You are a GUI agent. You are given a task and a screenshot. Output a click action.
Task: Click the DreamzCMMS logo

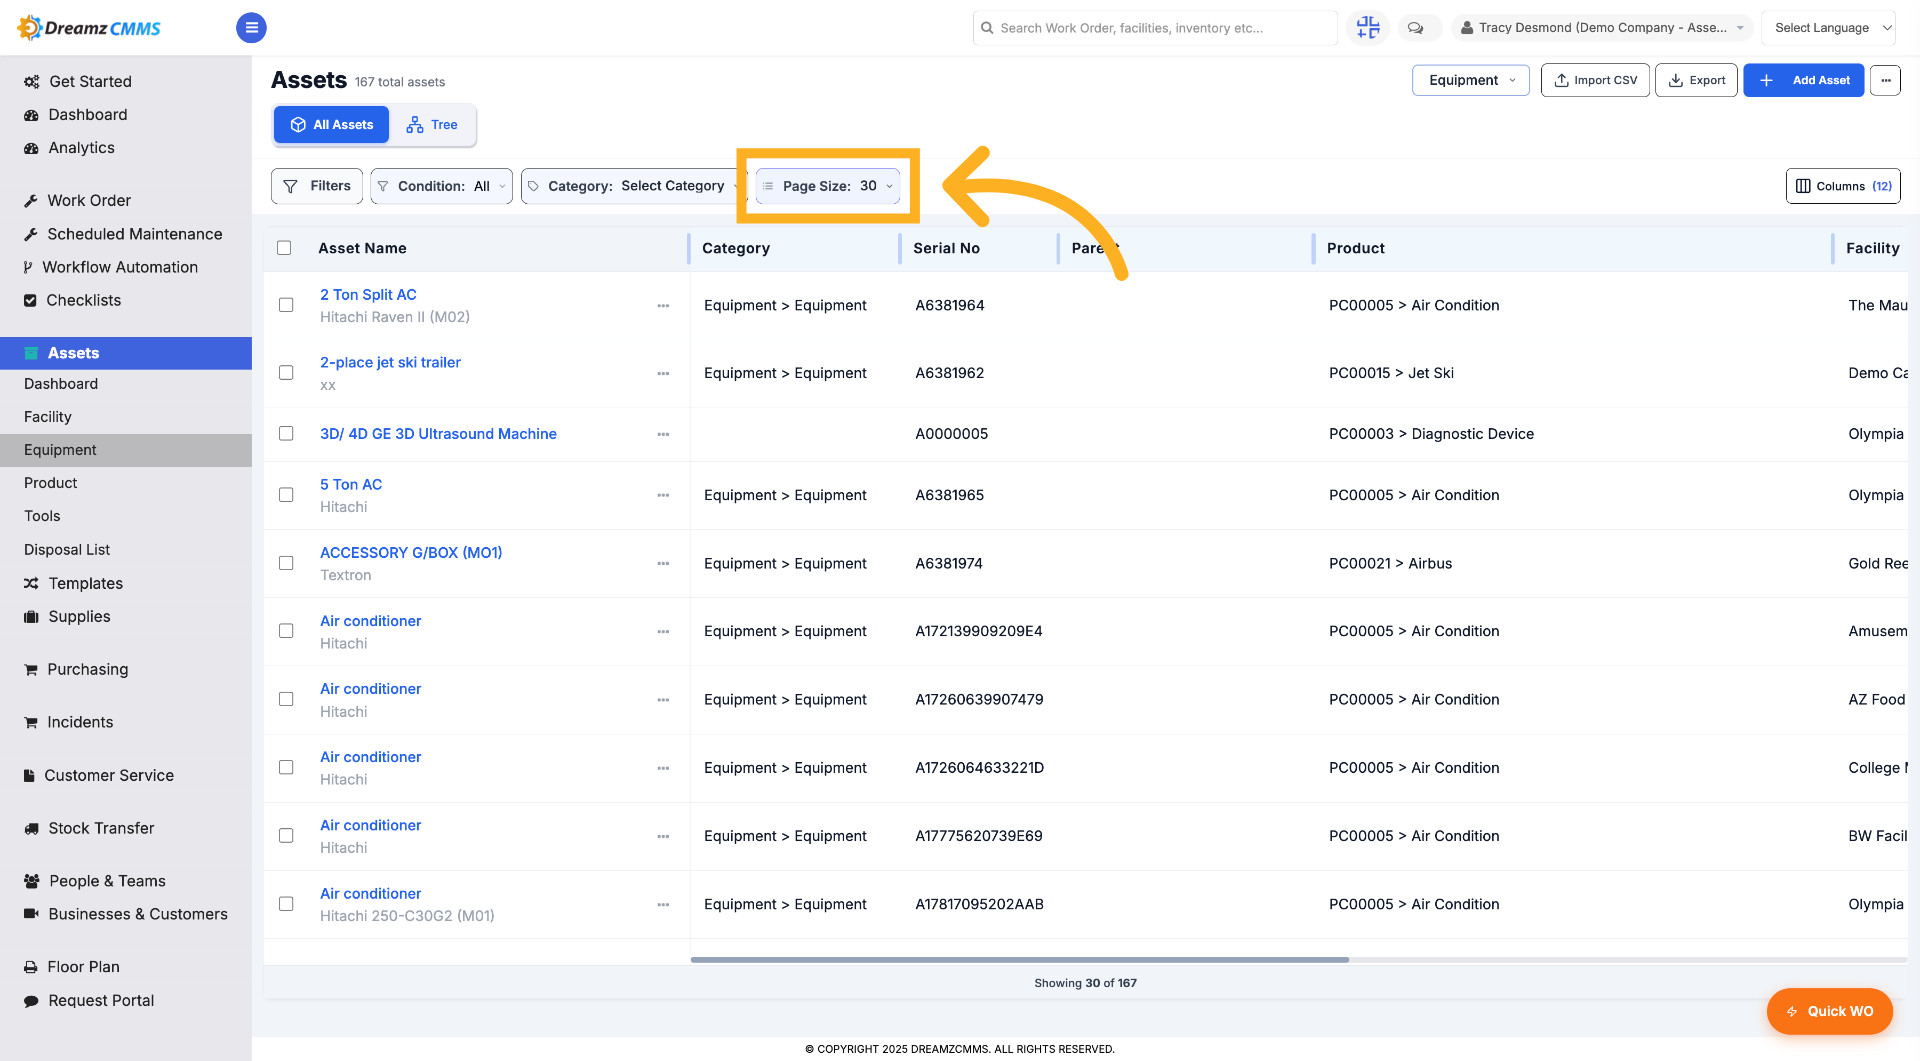pos(89,28)
